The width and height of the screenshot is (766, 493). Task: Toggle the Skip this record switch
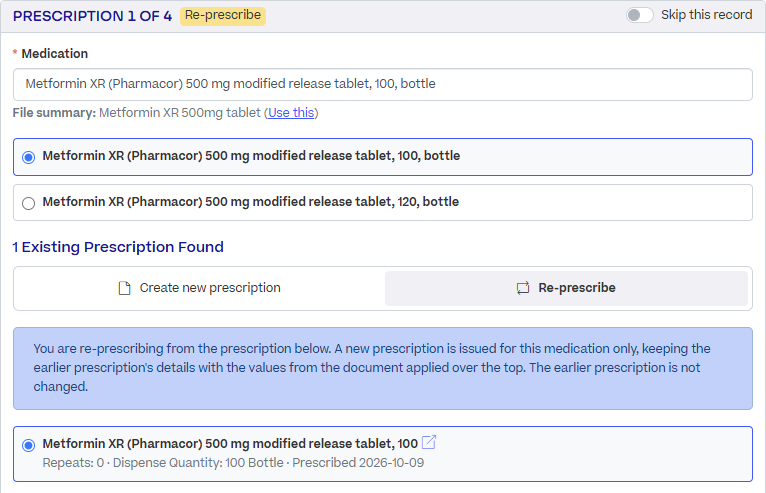click(x=639, y=15)
